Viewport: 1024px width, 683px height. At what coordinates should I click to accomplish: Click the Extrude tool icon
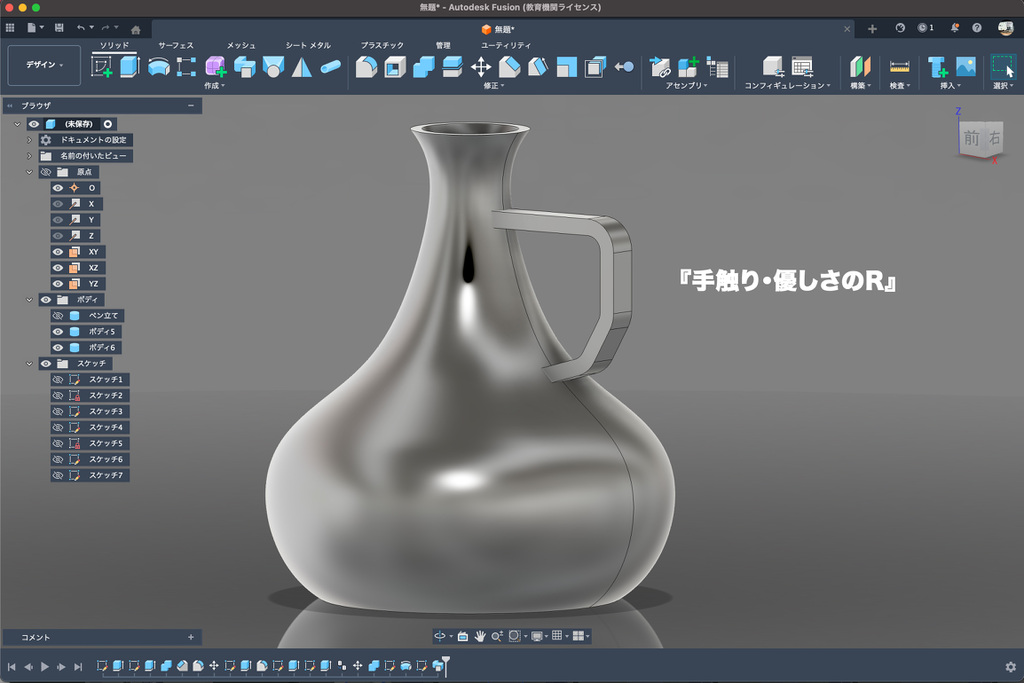tap(129, 67)
